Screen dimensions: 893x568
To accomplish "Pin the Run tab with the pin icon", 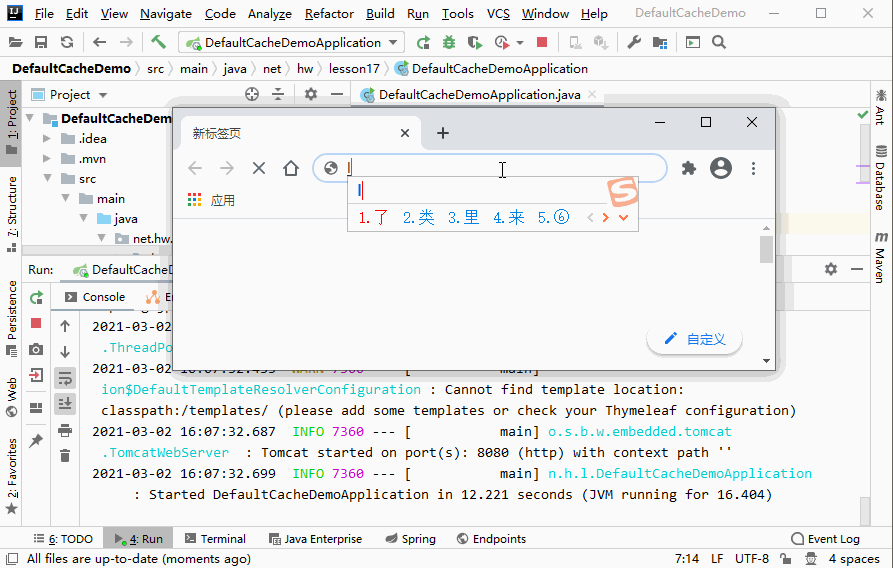I will (36, 440).
